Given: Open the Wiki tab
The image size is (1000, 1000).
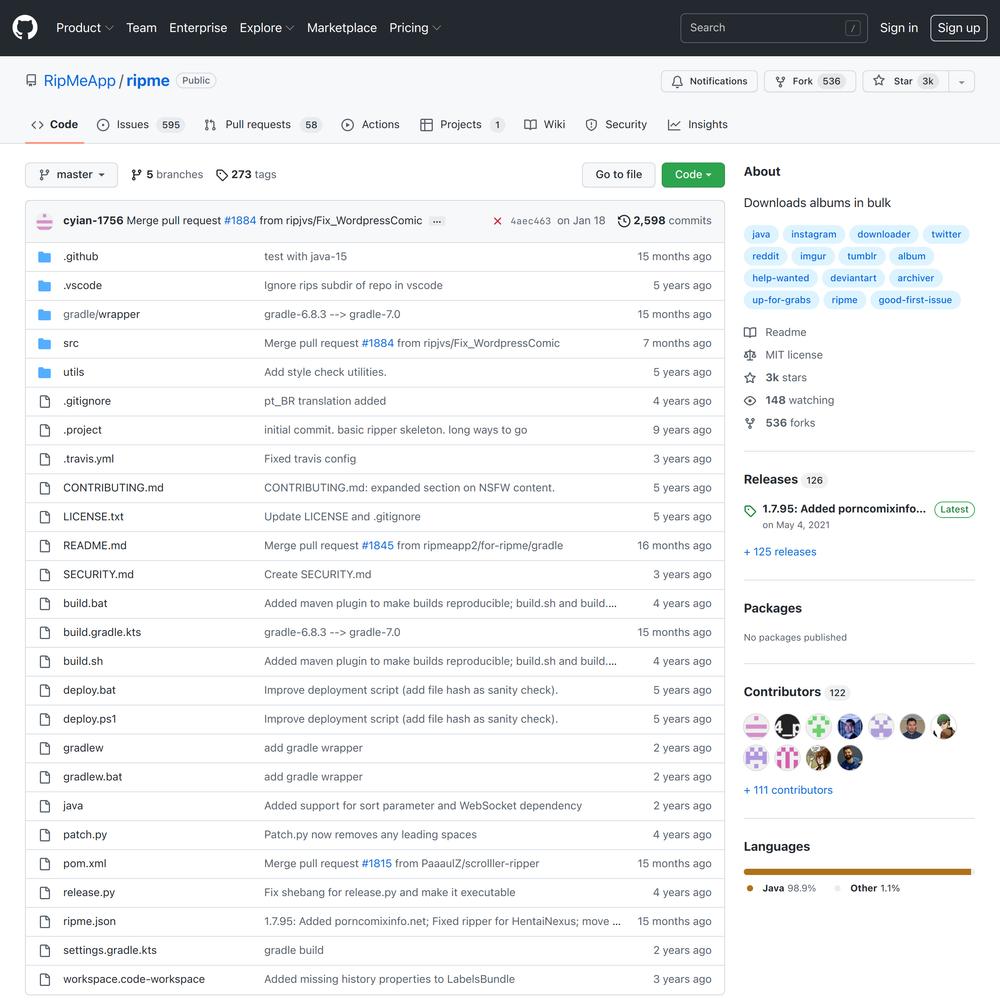Looking at the screenshot, I should [x=545, y=125].
